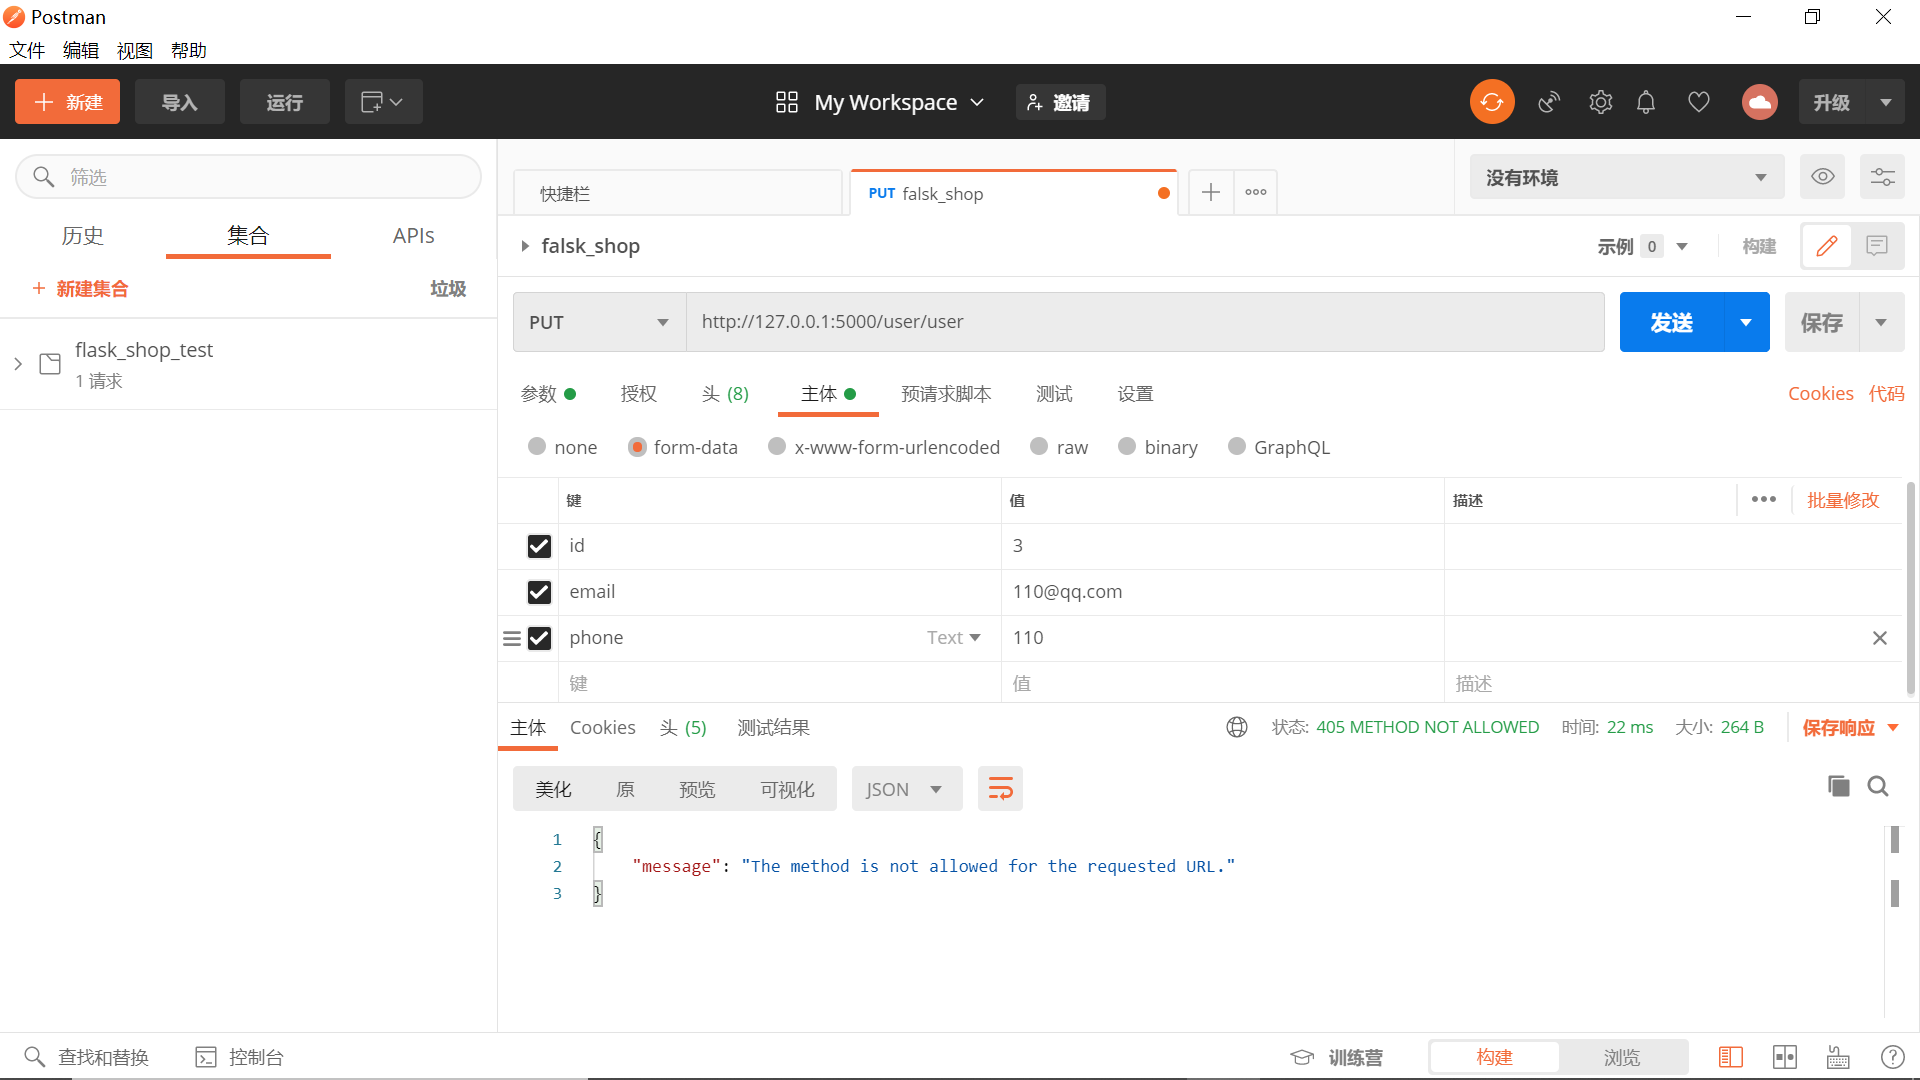Switch to the History tab

pyautogui.click(x=83, y=236)
